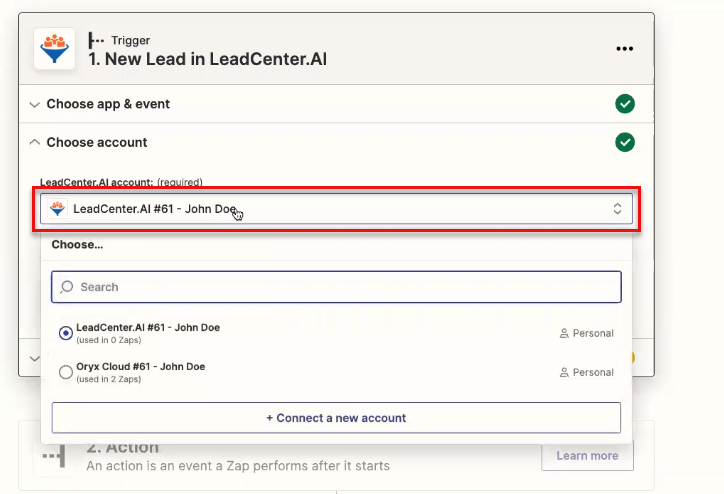Click up-down arrows on account dropdown
Image resolution: width=724 pixels, height=494 pixels.
617,209
